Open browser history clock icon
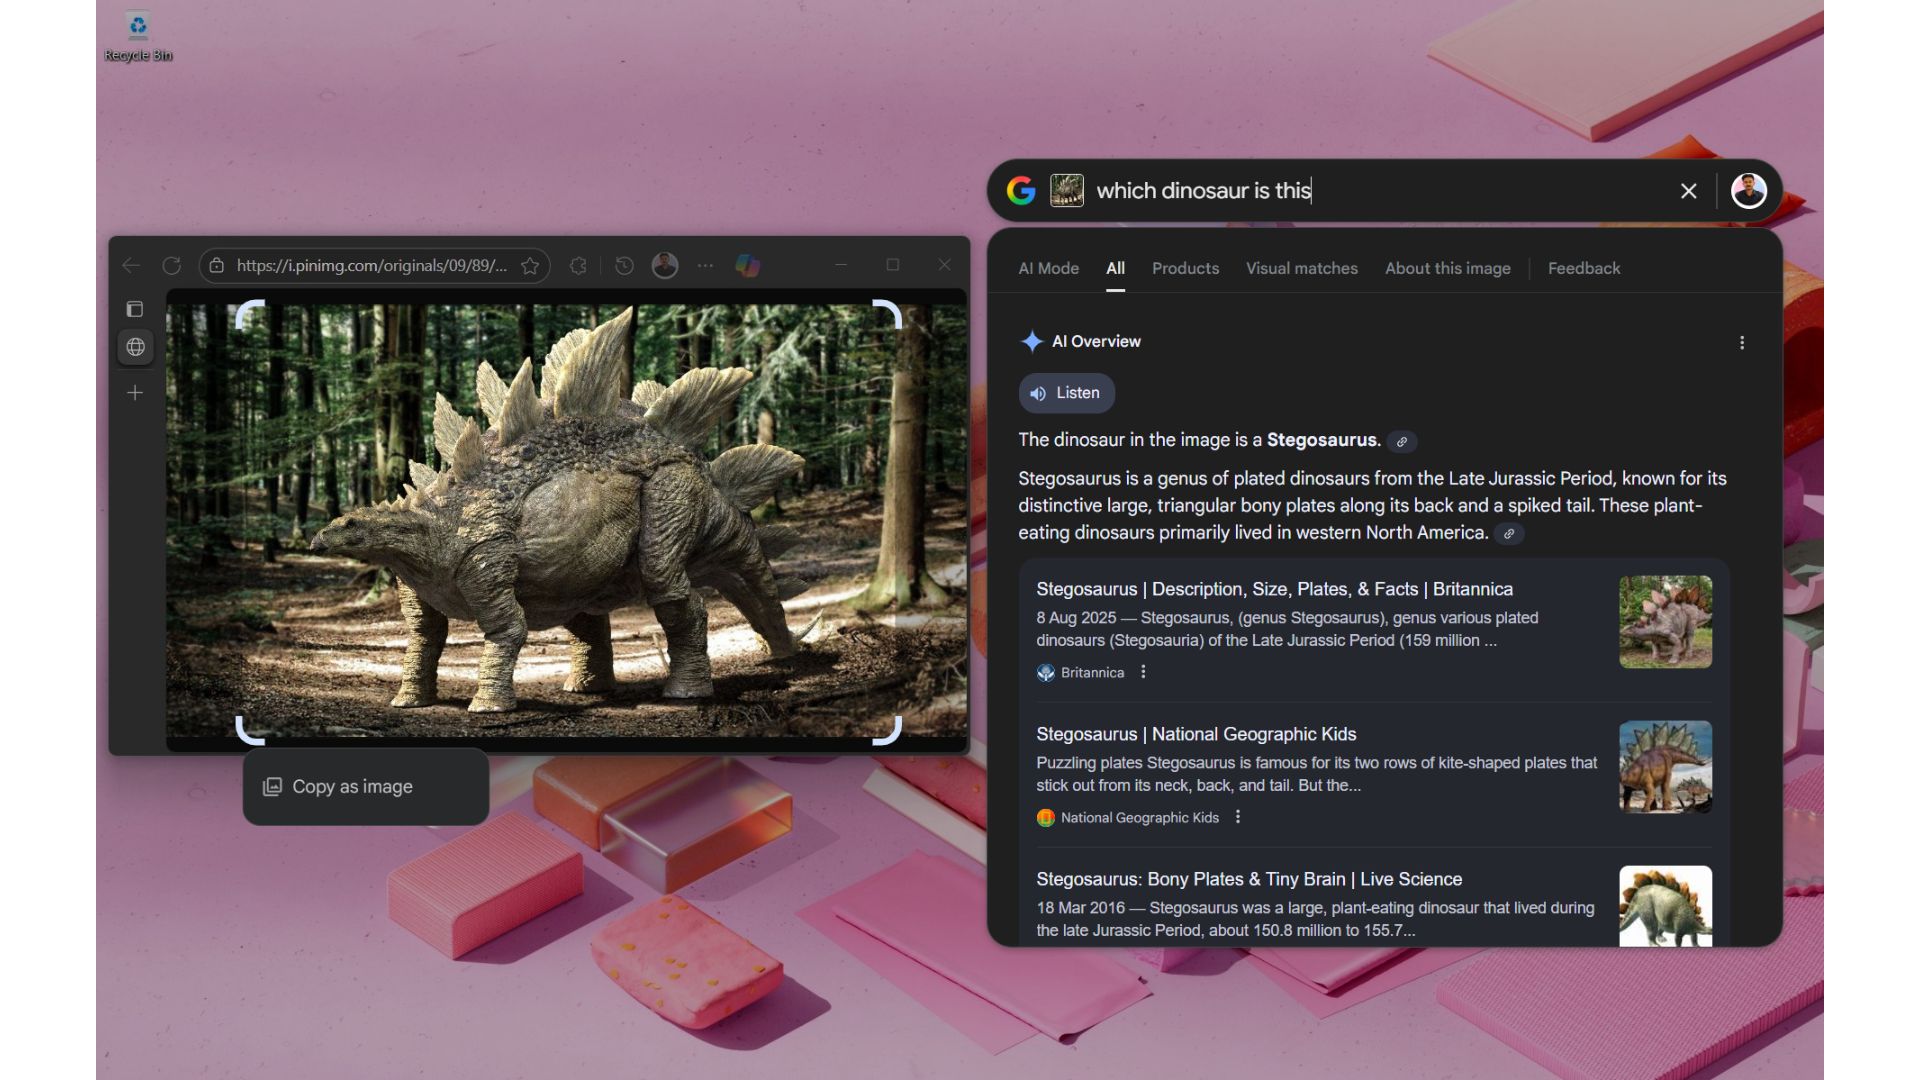1920x1080 pixels. coord(624,265)
